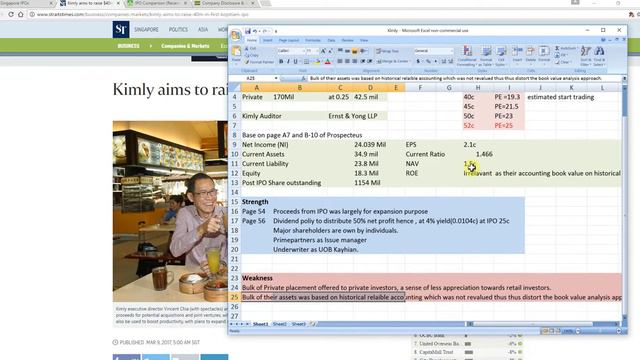Viewport: 640px width, 360px height.
Task: Click the POLITICS link on Straits Times
Action: click(178, 29)
